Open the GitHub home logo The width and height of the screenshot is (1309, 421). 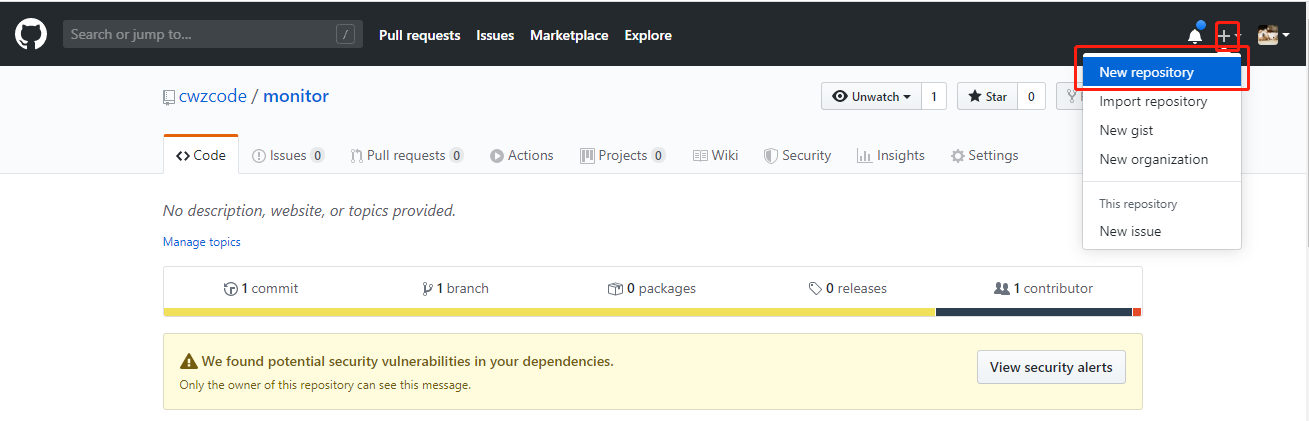point(30,35)
